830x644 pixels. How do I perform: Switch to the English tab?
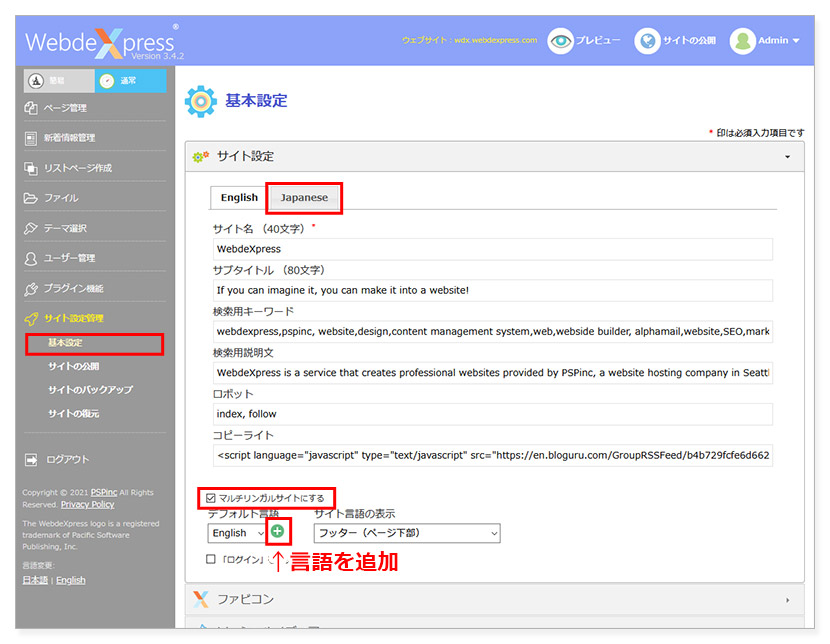[239, 197]
